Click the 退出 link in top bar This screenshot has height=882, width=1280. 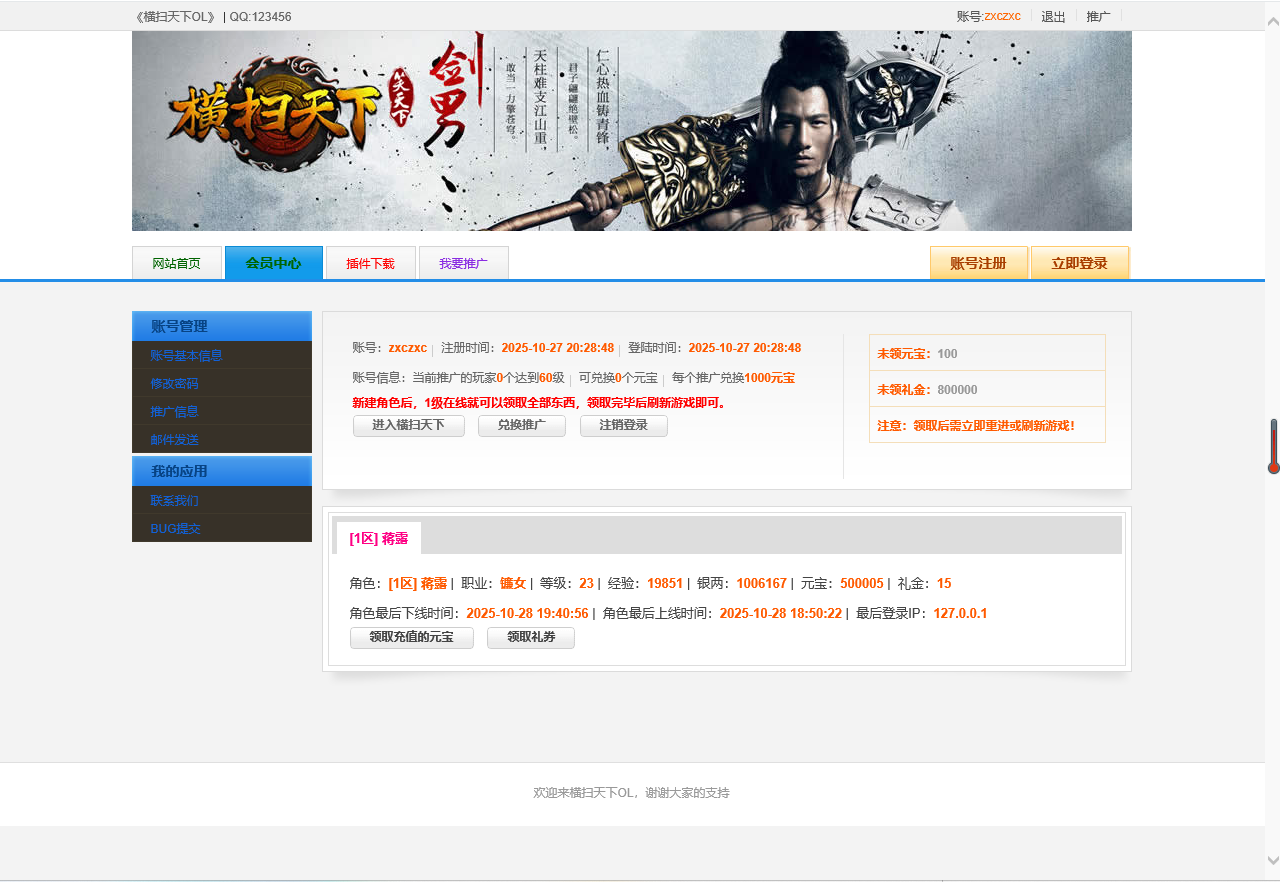[x=1053, y=16]
